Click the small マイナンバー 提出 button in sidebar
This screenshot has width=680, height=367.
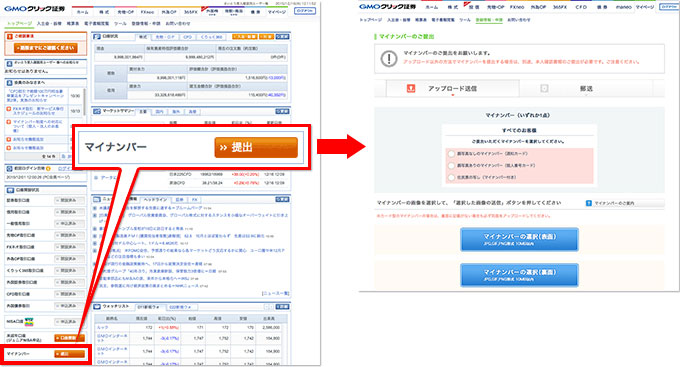(x=69, y=354)
